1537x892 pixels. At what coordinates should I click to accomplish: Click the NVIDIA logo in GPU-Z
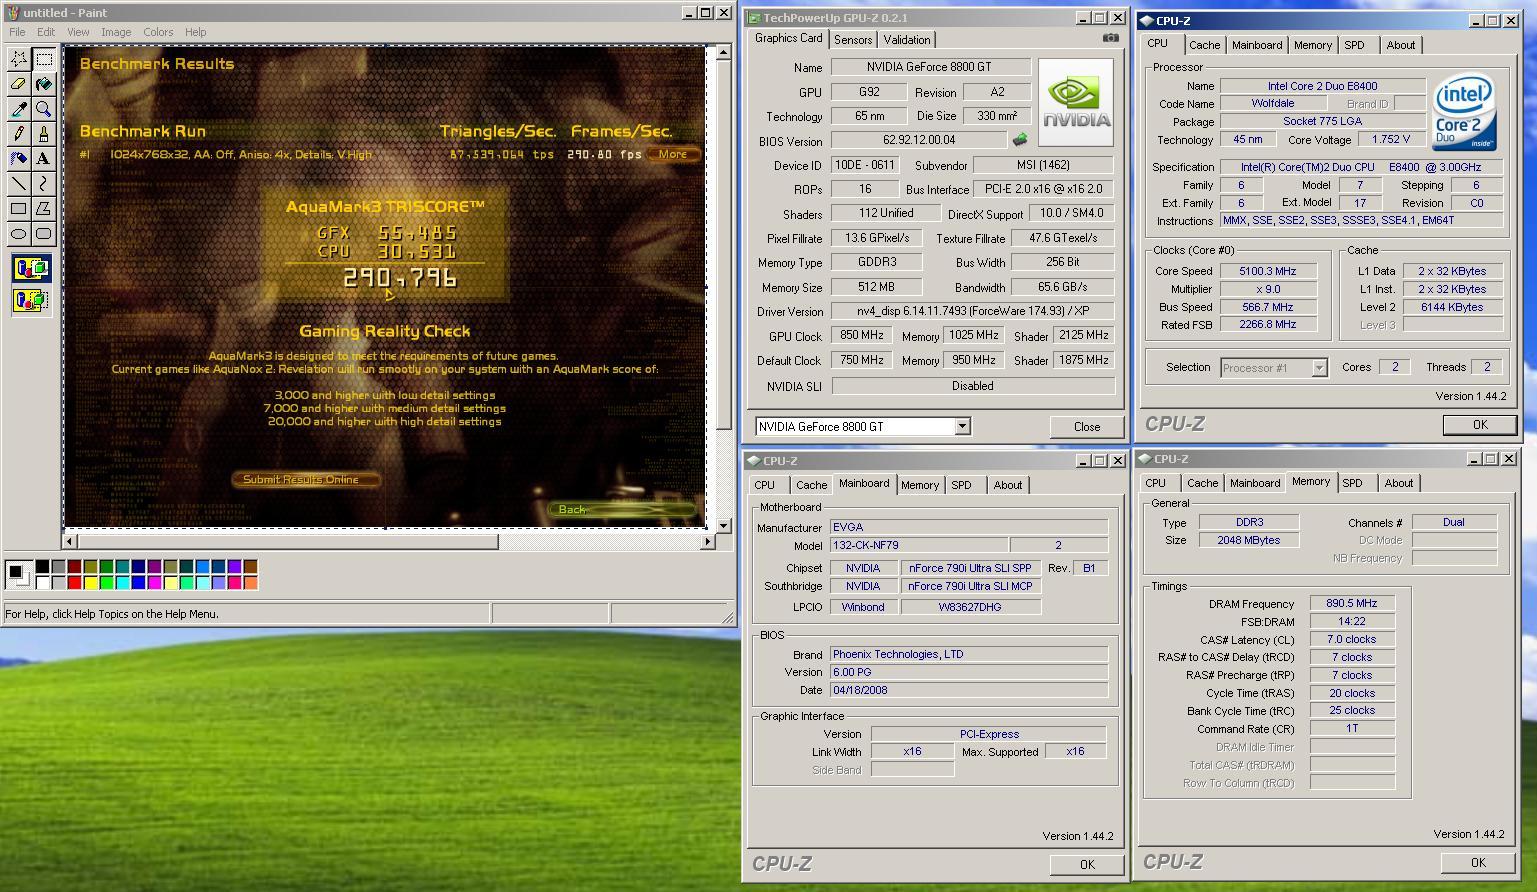(1076, 103)
